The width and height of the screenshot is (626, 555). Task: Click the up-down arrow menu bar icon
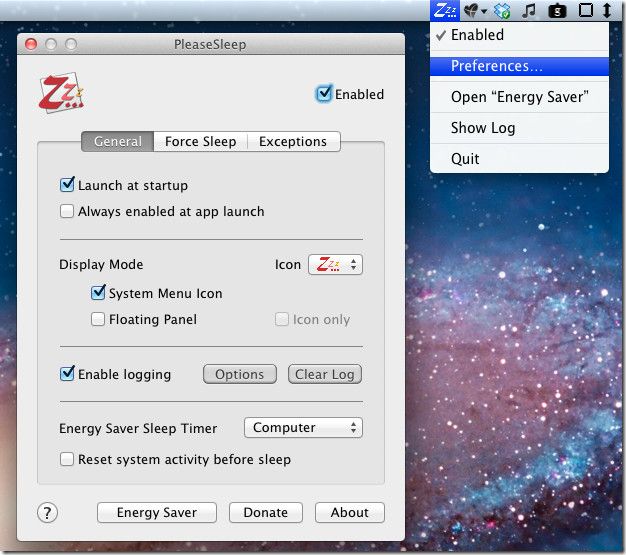coord(607,10)
